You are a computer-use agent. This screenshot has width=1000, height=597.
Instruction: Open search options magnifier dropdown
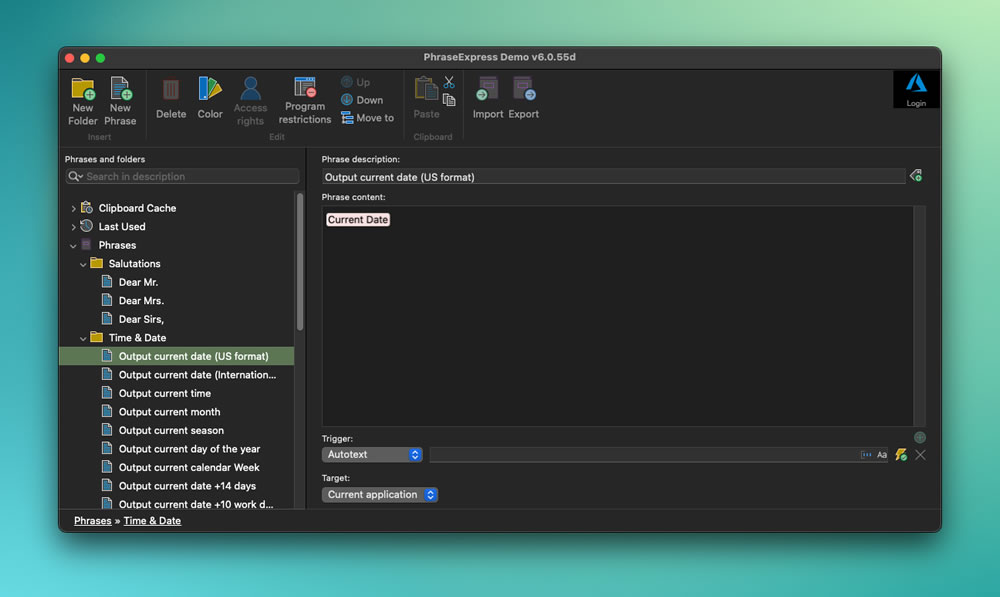pos(75,176)
